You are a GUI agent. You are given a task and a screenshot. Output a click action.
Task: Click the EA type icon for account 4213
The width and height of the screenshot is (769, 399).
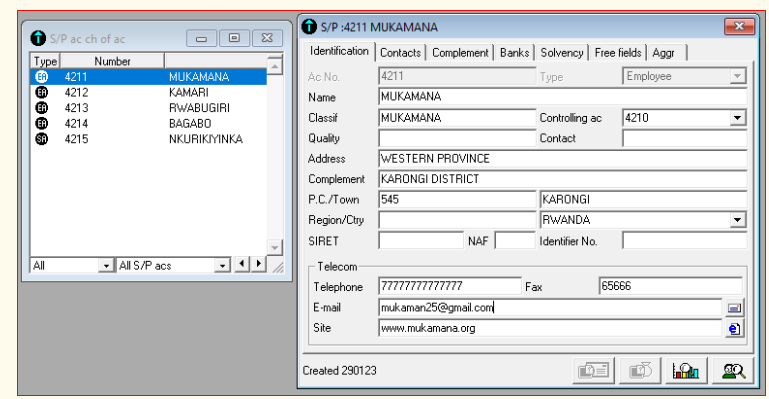(42, 108)
